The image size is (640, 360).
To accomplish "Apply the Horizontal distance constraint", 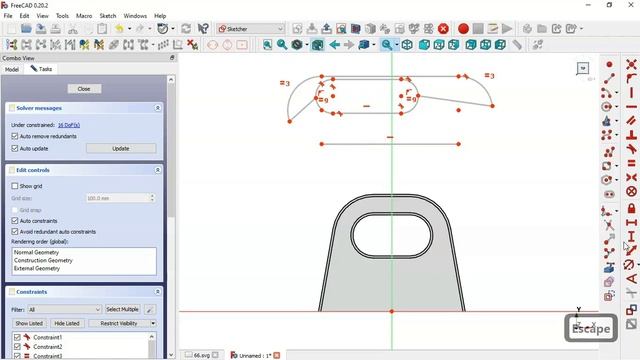I will [631, 222].
